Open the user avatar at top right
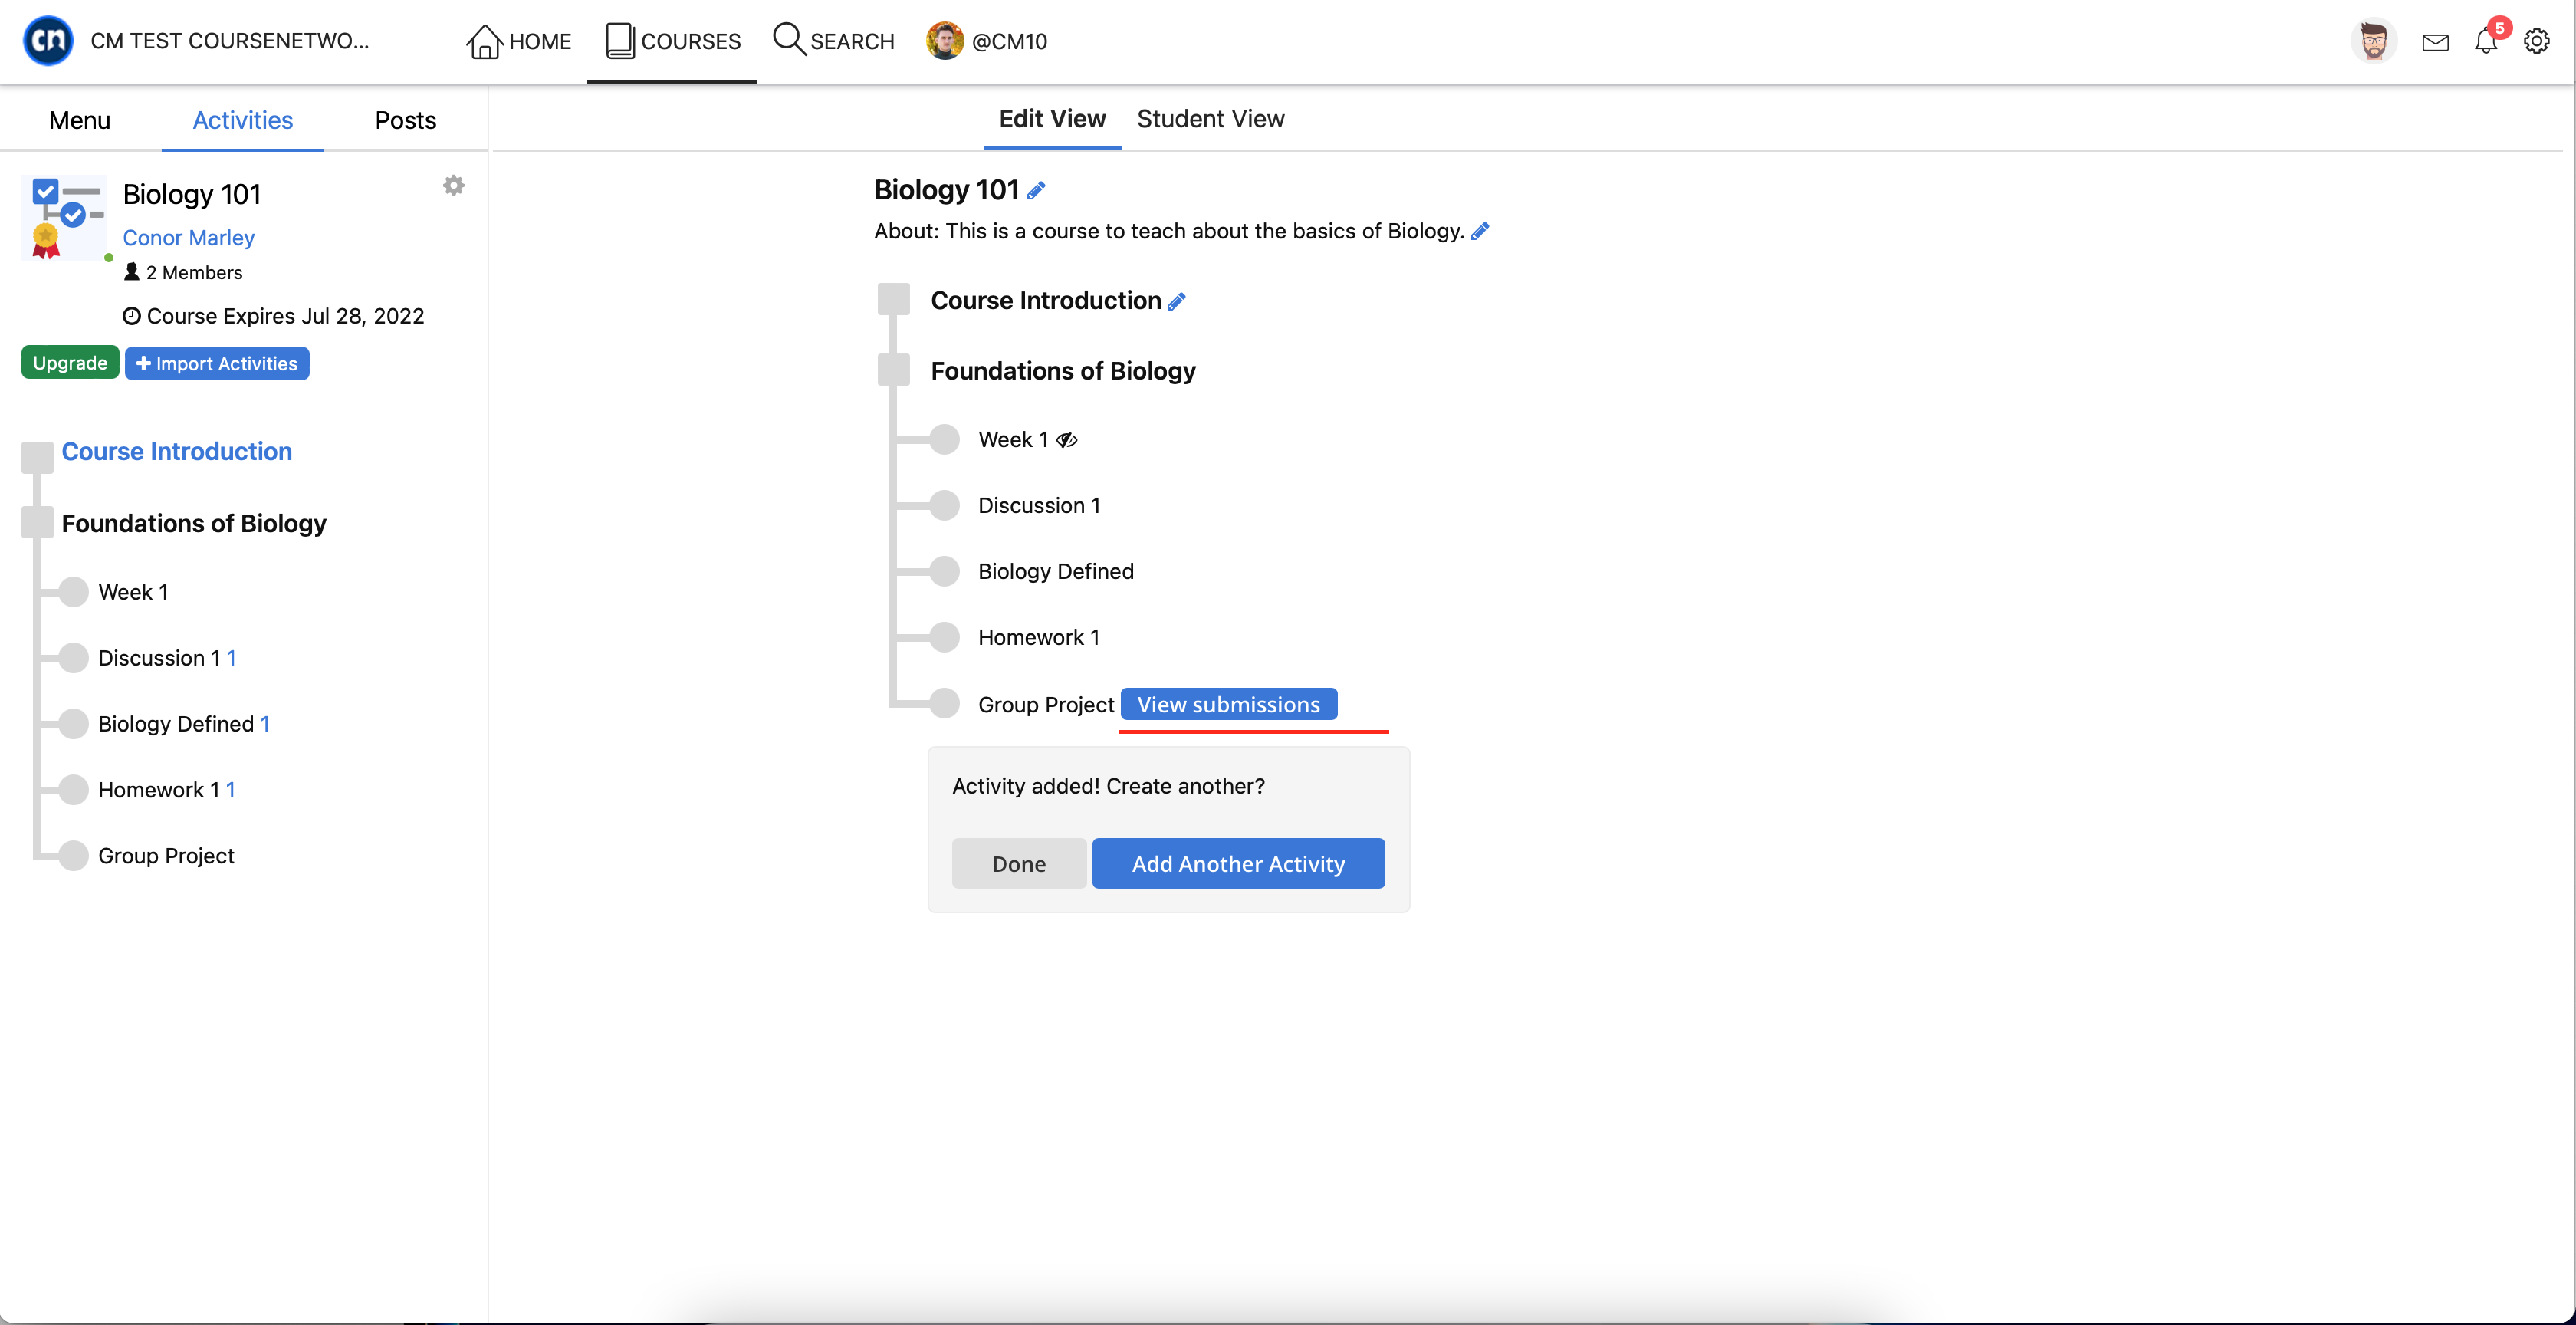This screenshot has width=2576, height=1325. pyautogui.click(x=2373, y=41)
